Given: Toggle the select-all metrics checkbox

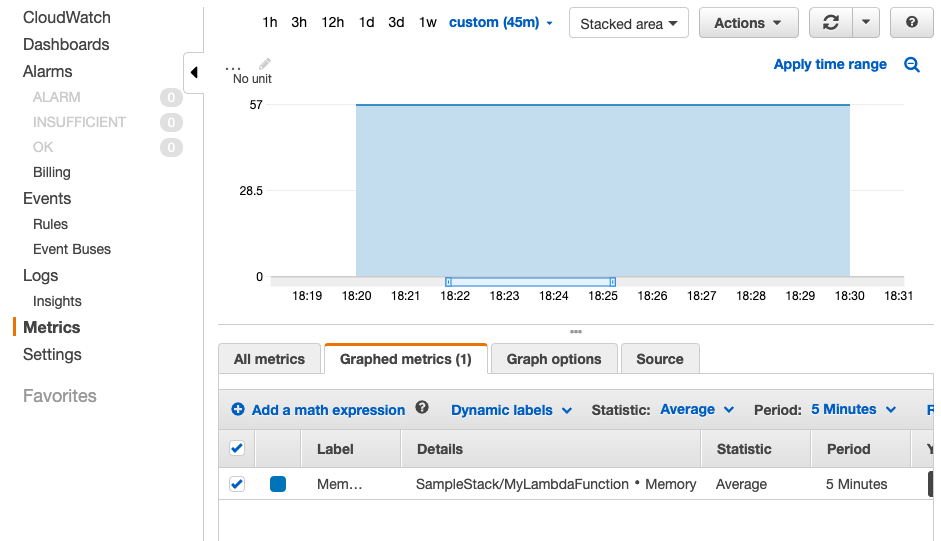Looking at the screenshot, I should click(x=237, y=448).
